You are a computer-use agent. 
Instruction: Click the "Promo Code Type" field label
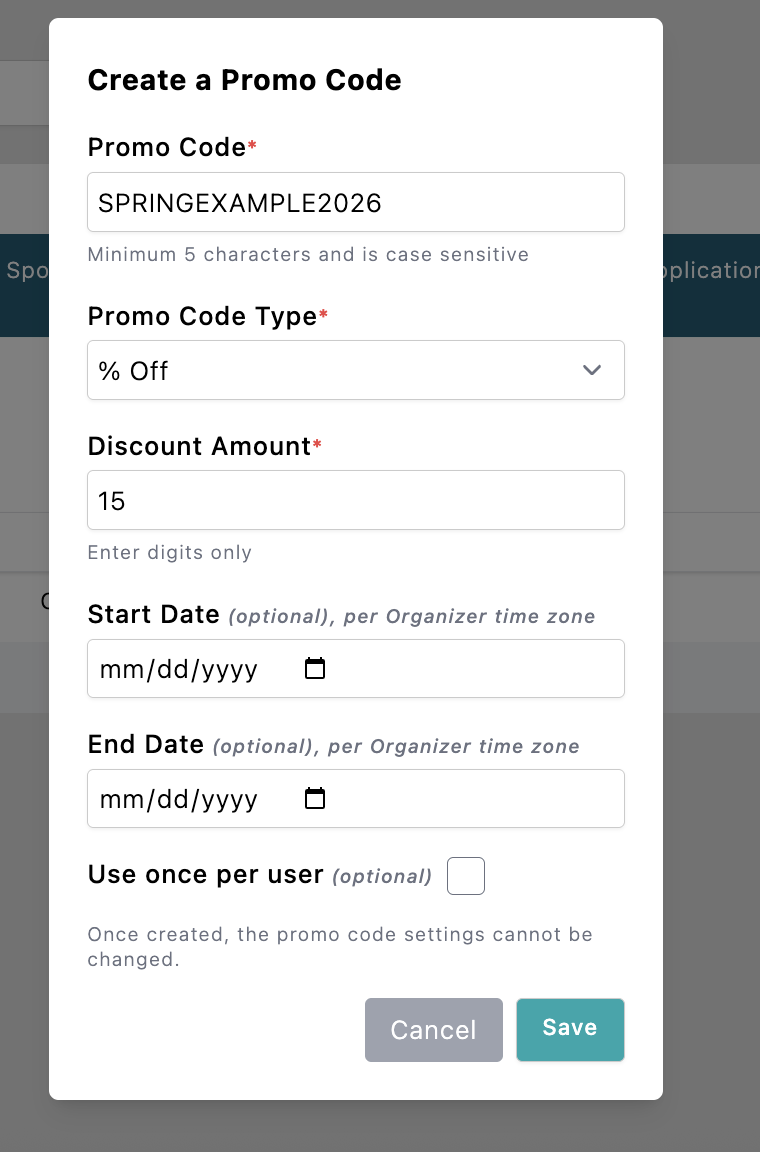click(202, 316)
